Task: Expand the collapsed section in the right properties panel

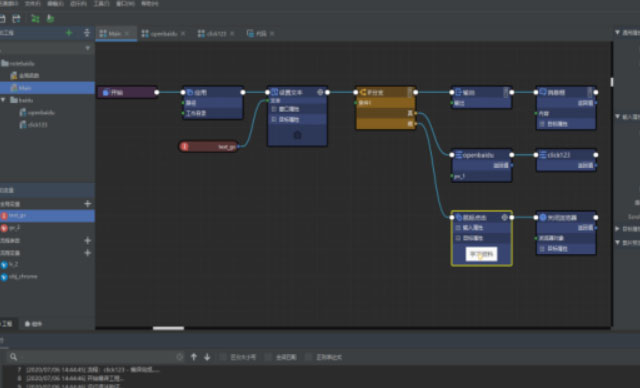Action: pos(617,229)
